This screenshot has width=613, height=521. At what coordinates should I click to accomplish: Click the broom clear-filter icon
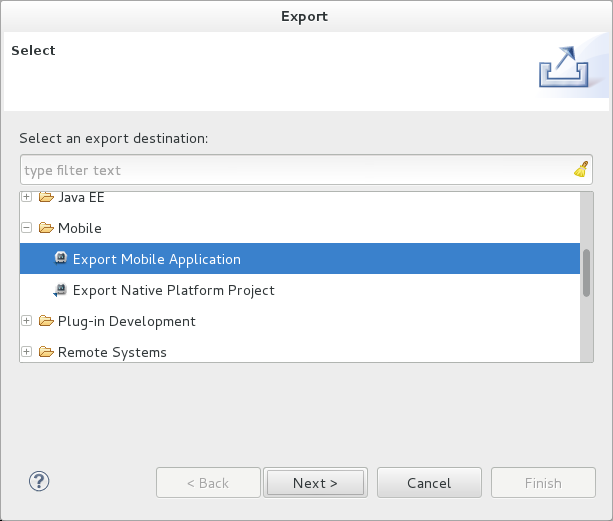pyautogui.click(x=581, y=170)
